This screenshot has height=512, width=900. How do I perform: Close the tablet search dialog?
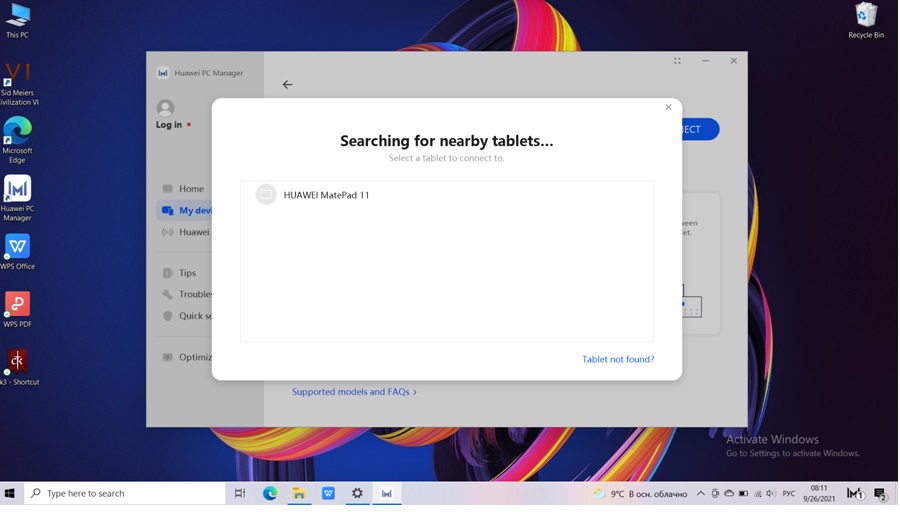click(x=668, y=107)
